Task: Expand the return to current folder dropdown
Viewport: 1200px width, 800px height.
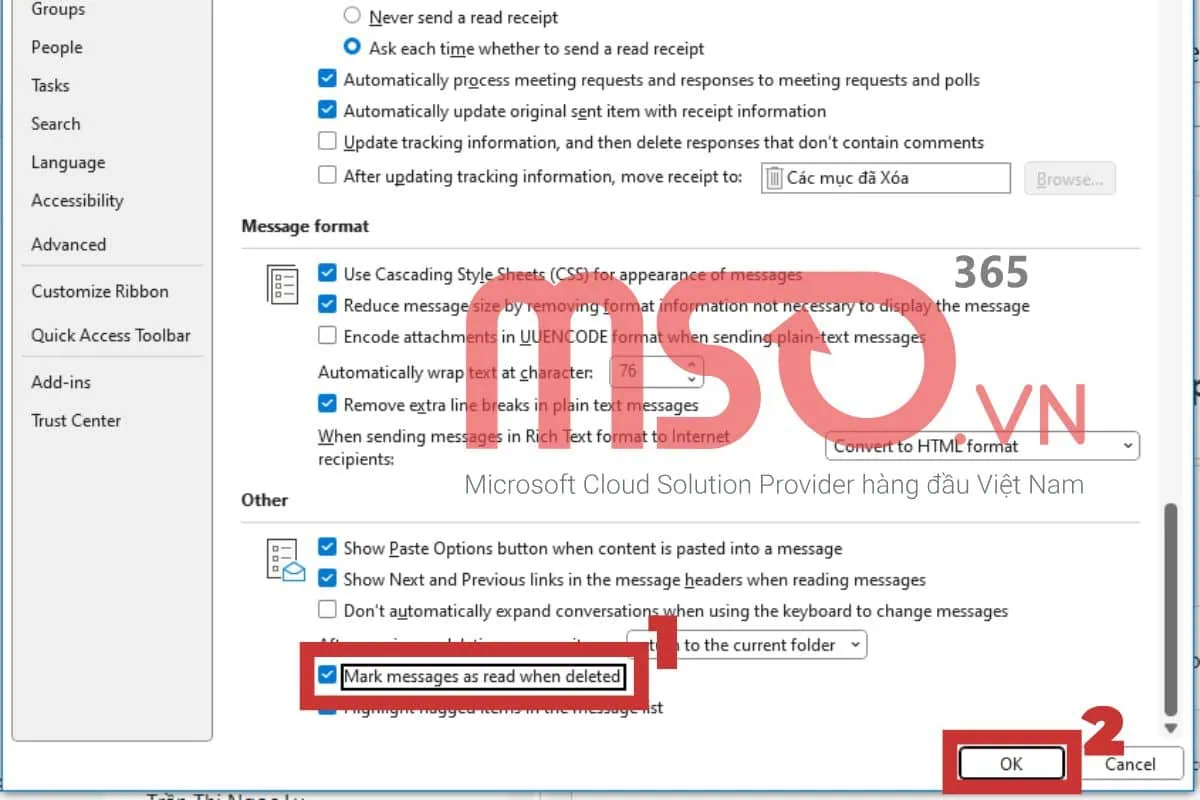Action: point(746,645)
